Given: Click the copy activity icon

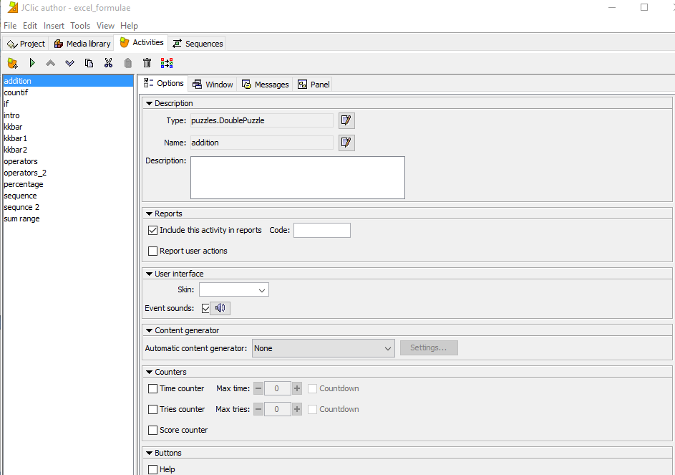Looking at the screenshot, I should point(89,63).
